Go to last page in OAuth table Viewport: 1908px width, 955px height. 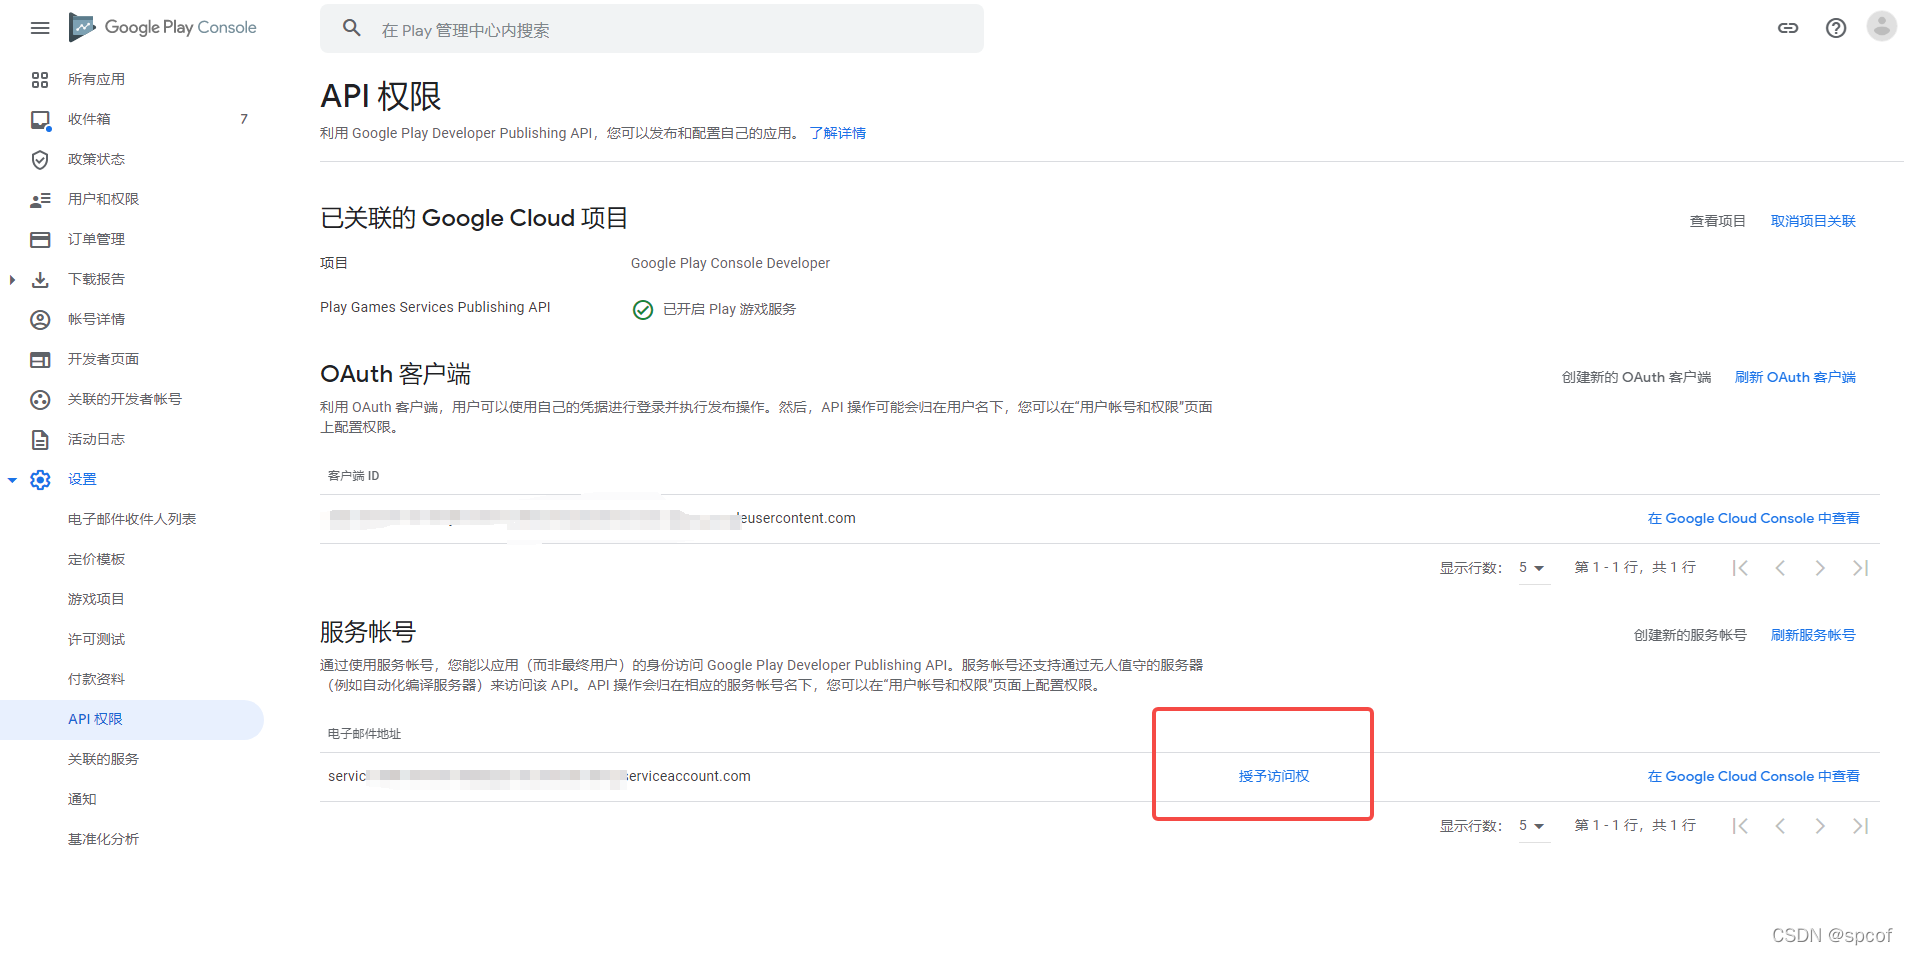tap(1860, 568)
